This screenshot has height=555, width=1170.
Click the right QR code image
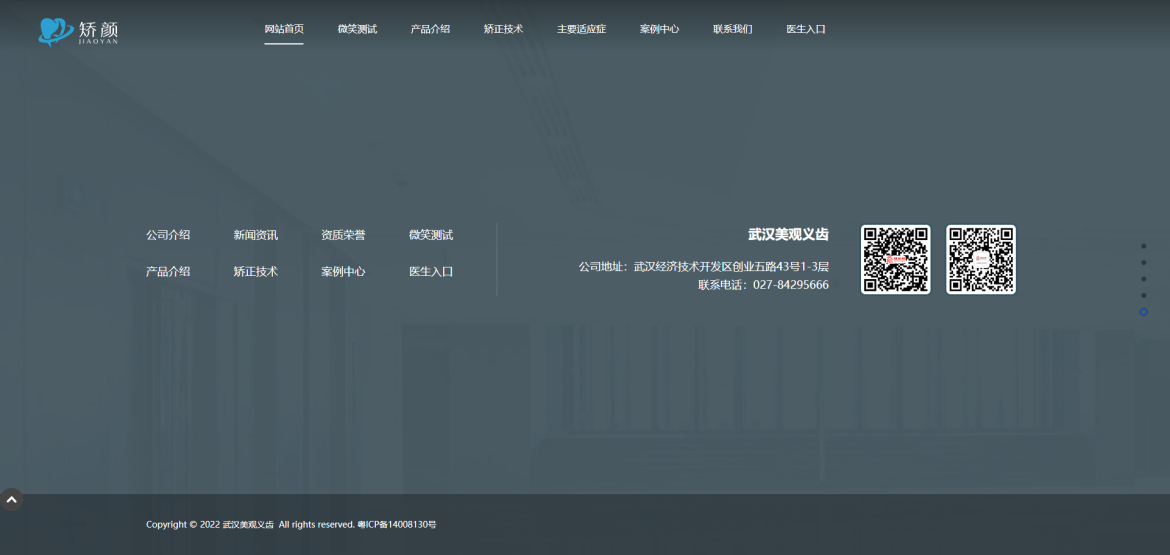click(980, 259)
